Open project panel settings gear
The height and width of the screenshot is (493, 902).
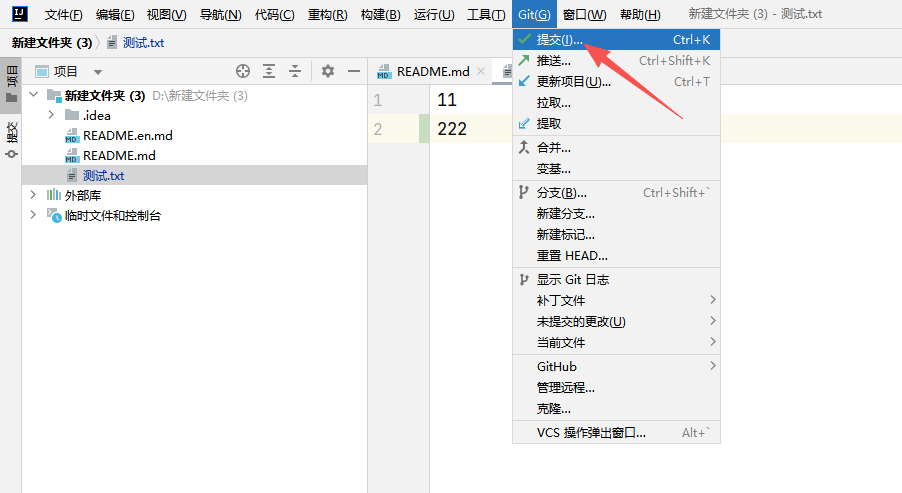pos(328,71)
